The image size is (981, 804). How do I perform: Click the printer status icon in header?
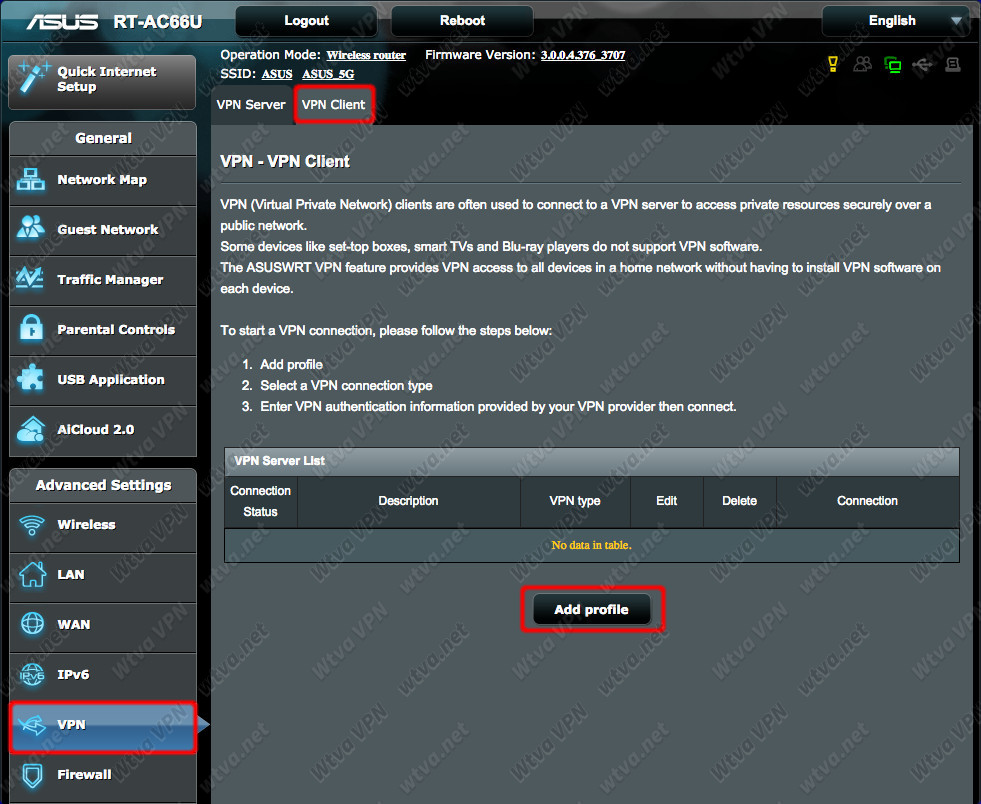coord(952,64)
